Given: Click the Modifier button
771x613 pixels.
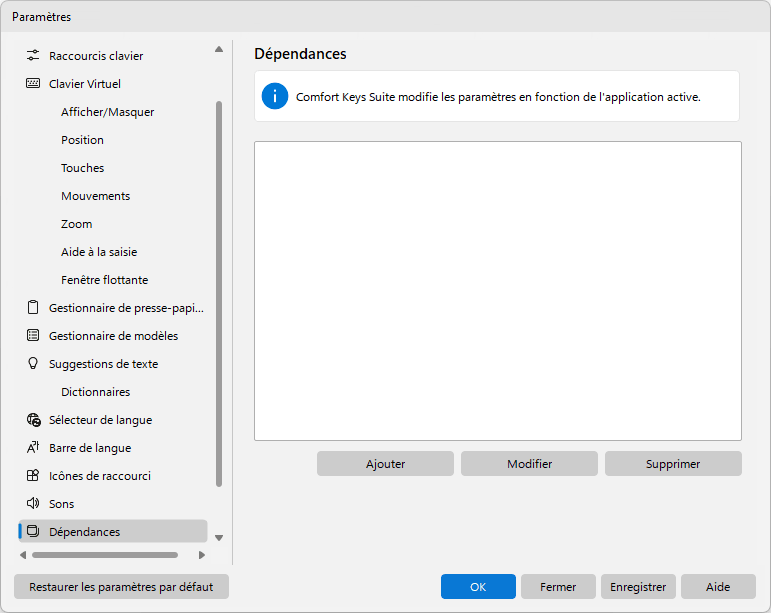Looking at the screenshot, I should [x=529, y=464].
